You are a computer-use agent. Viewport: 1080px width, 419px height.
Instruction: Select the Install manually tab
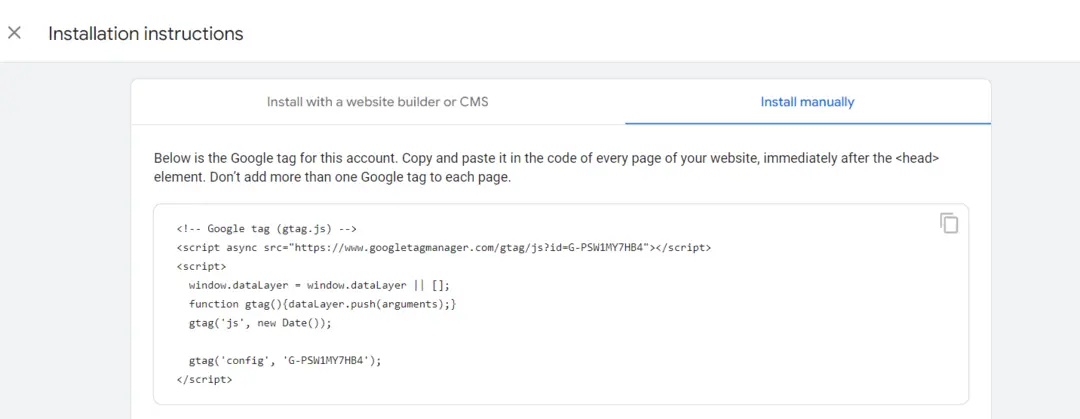[807, 102]
